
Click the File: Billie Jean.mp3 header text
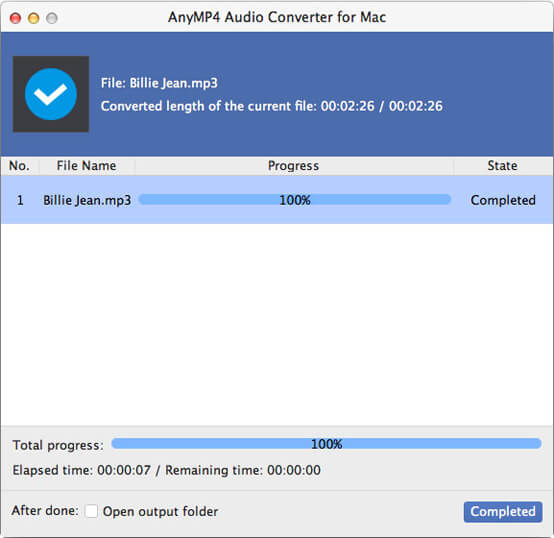pos(159,83)
